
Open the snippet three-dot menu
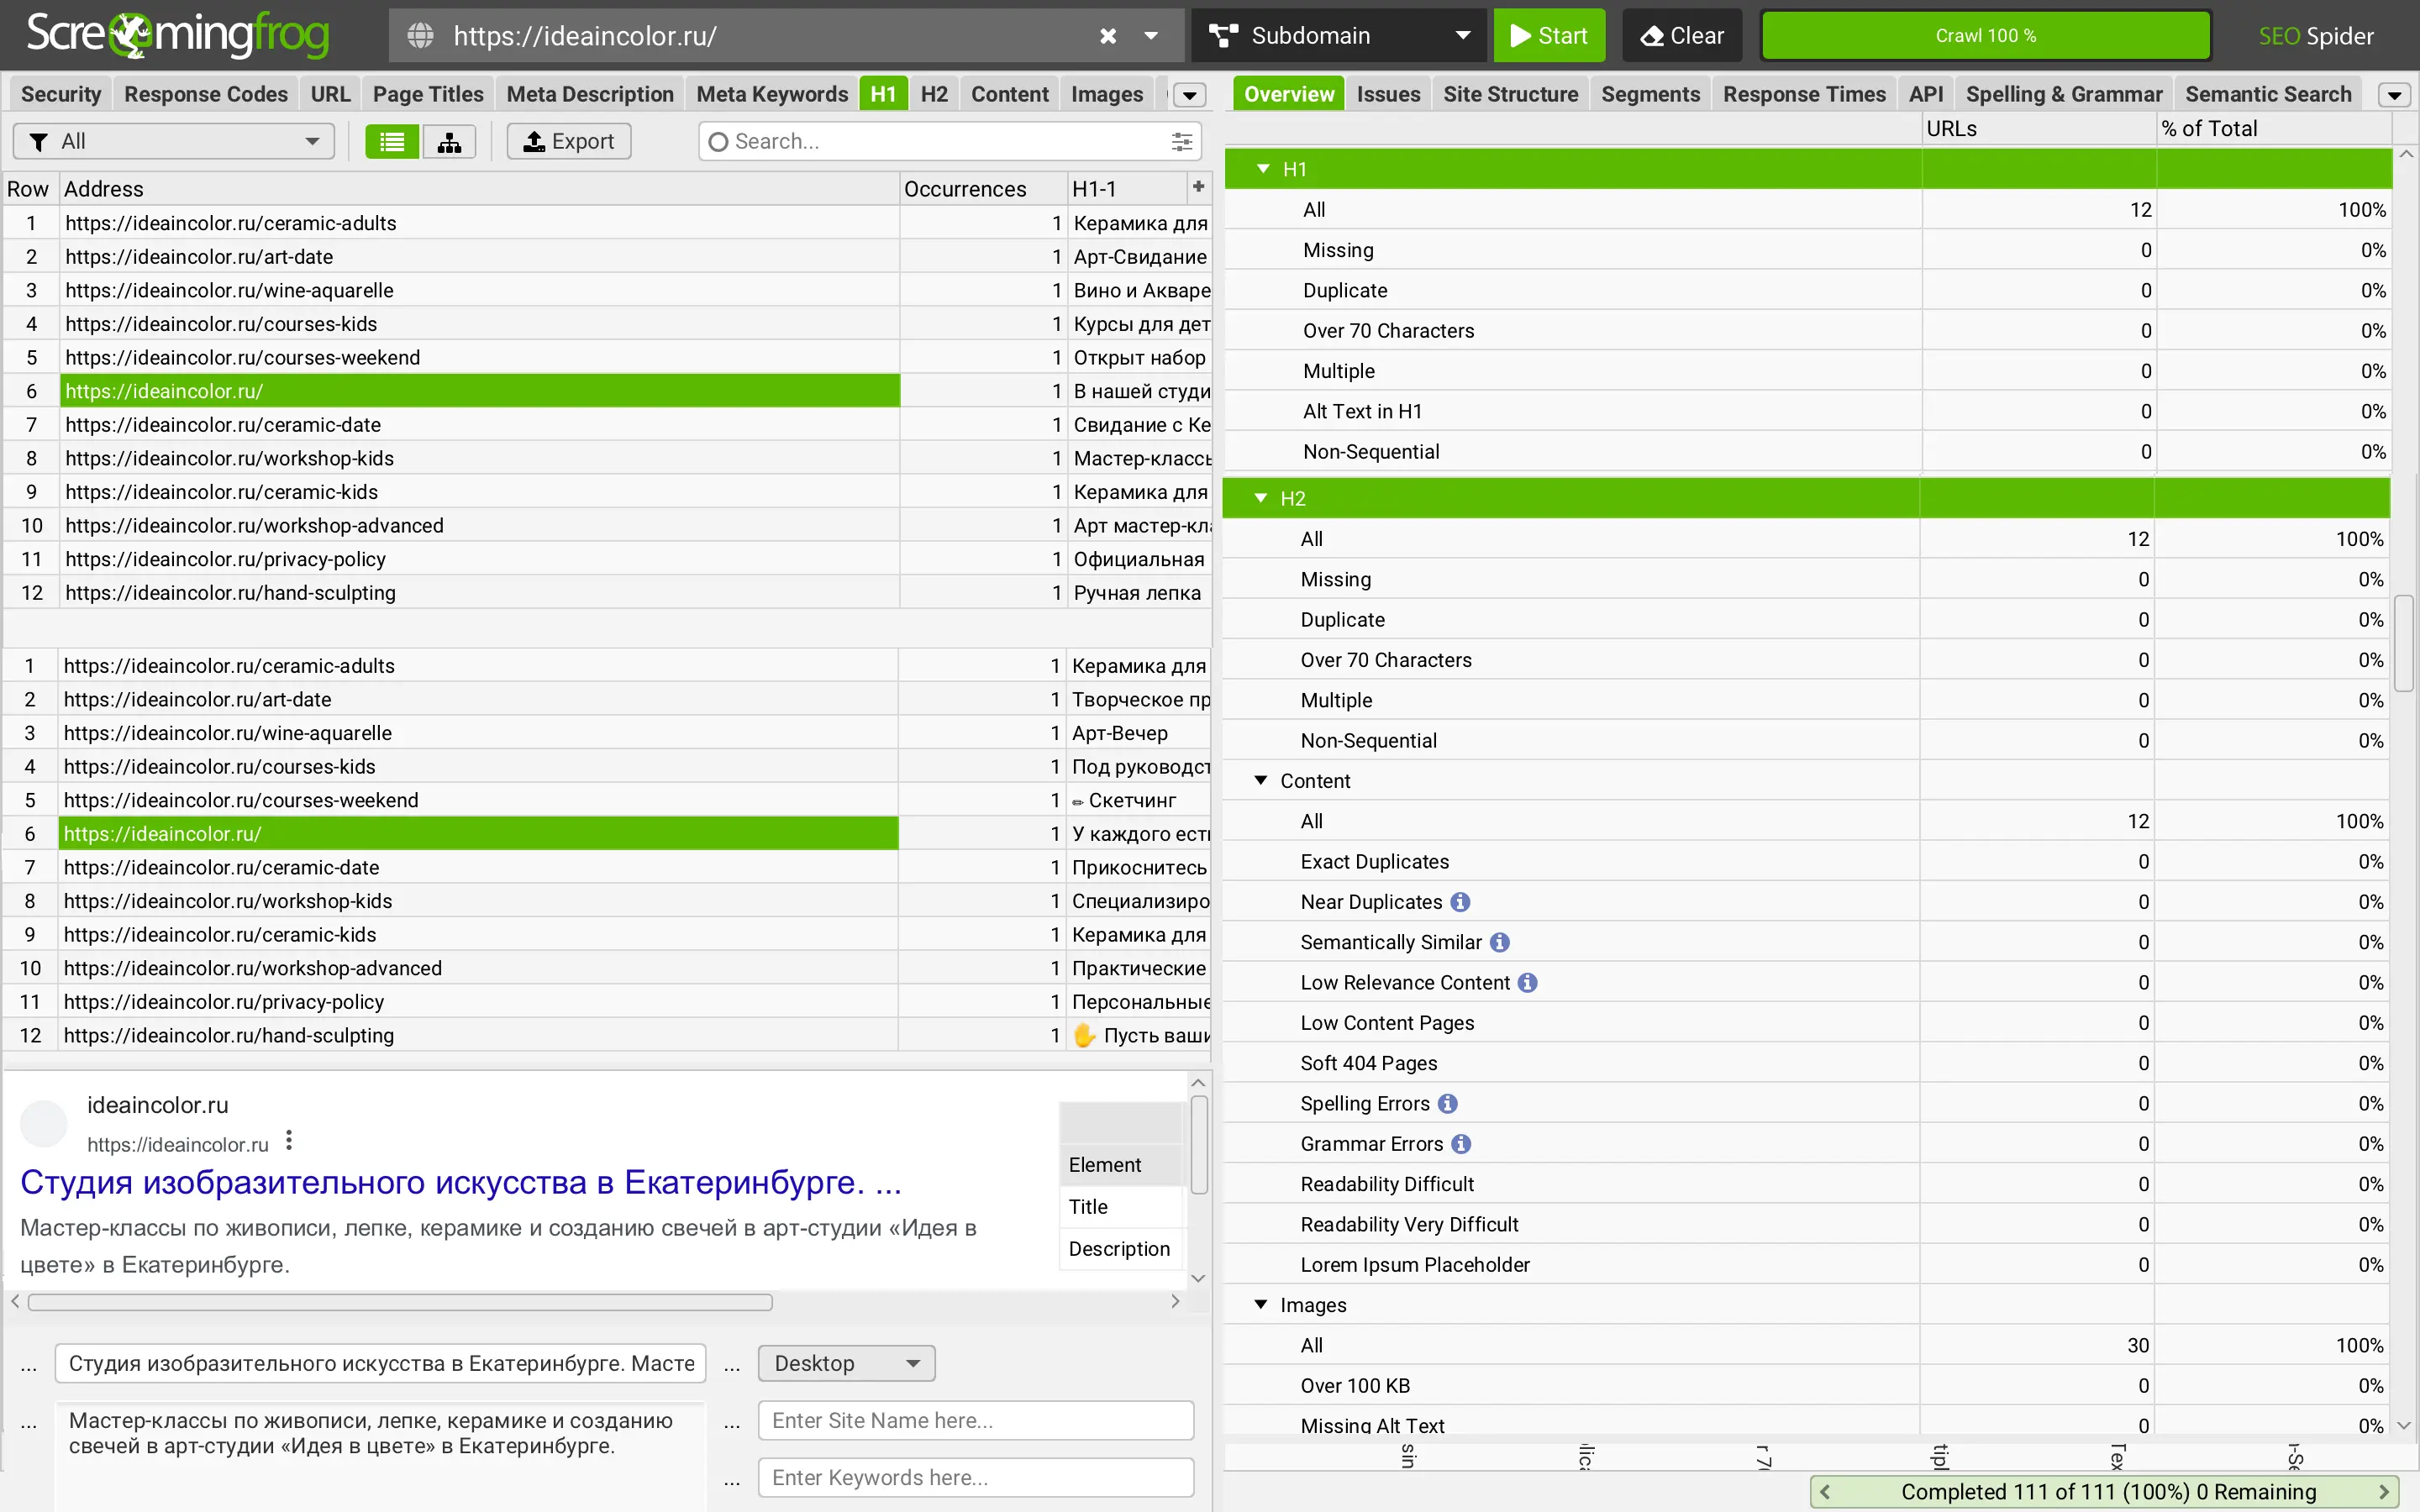tap(289, 1140)
